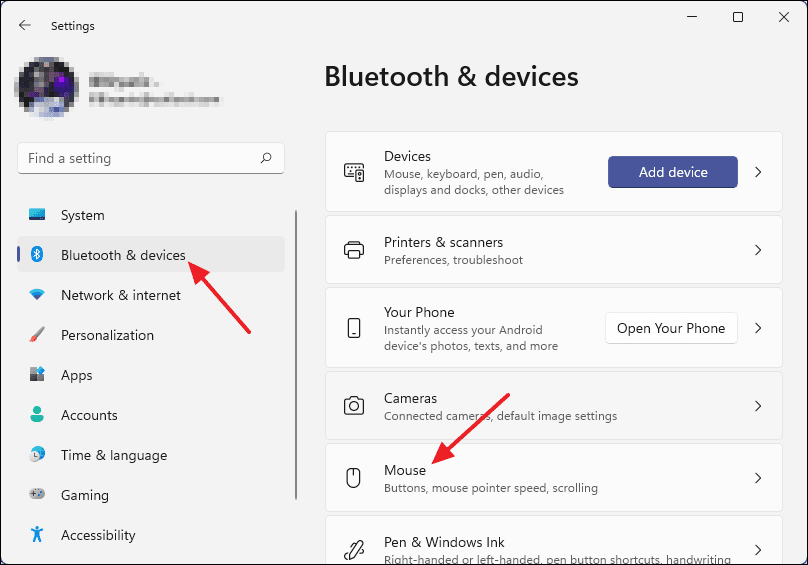Click the System monitor icon
The image size is (808, 565).
(x=37, y=214)
